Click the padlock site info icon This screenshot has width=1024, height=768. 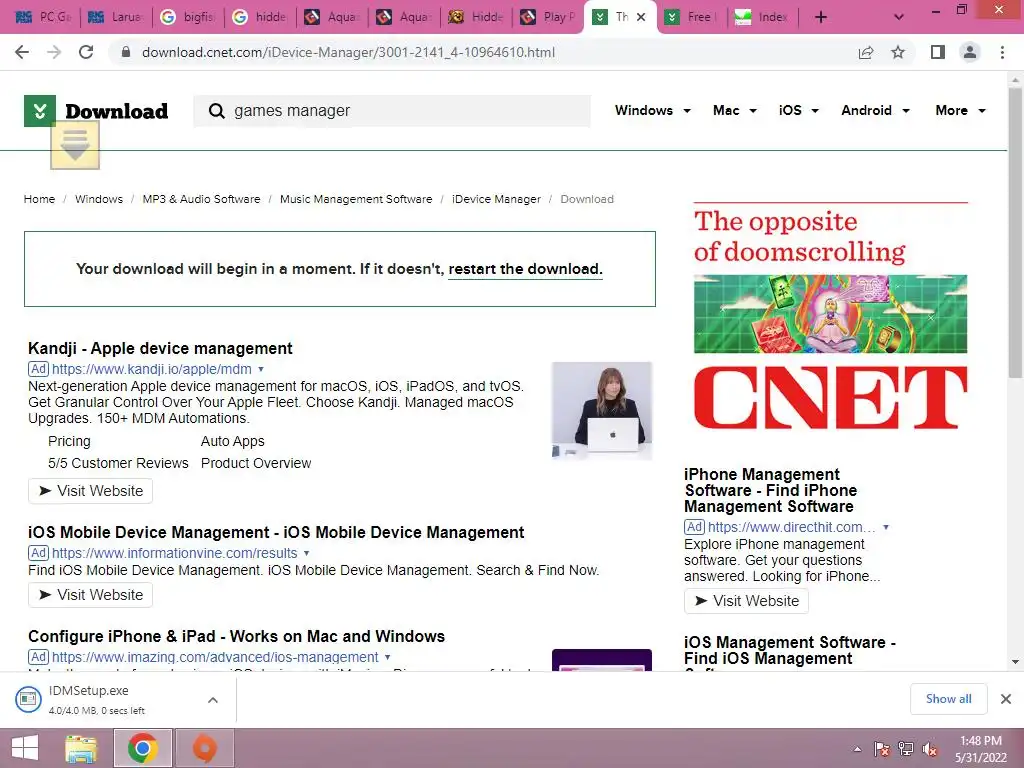click(x=126, y=52)
